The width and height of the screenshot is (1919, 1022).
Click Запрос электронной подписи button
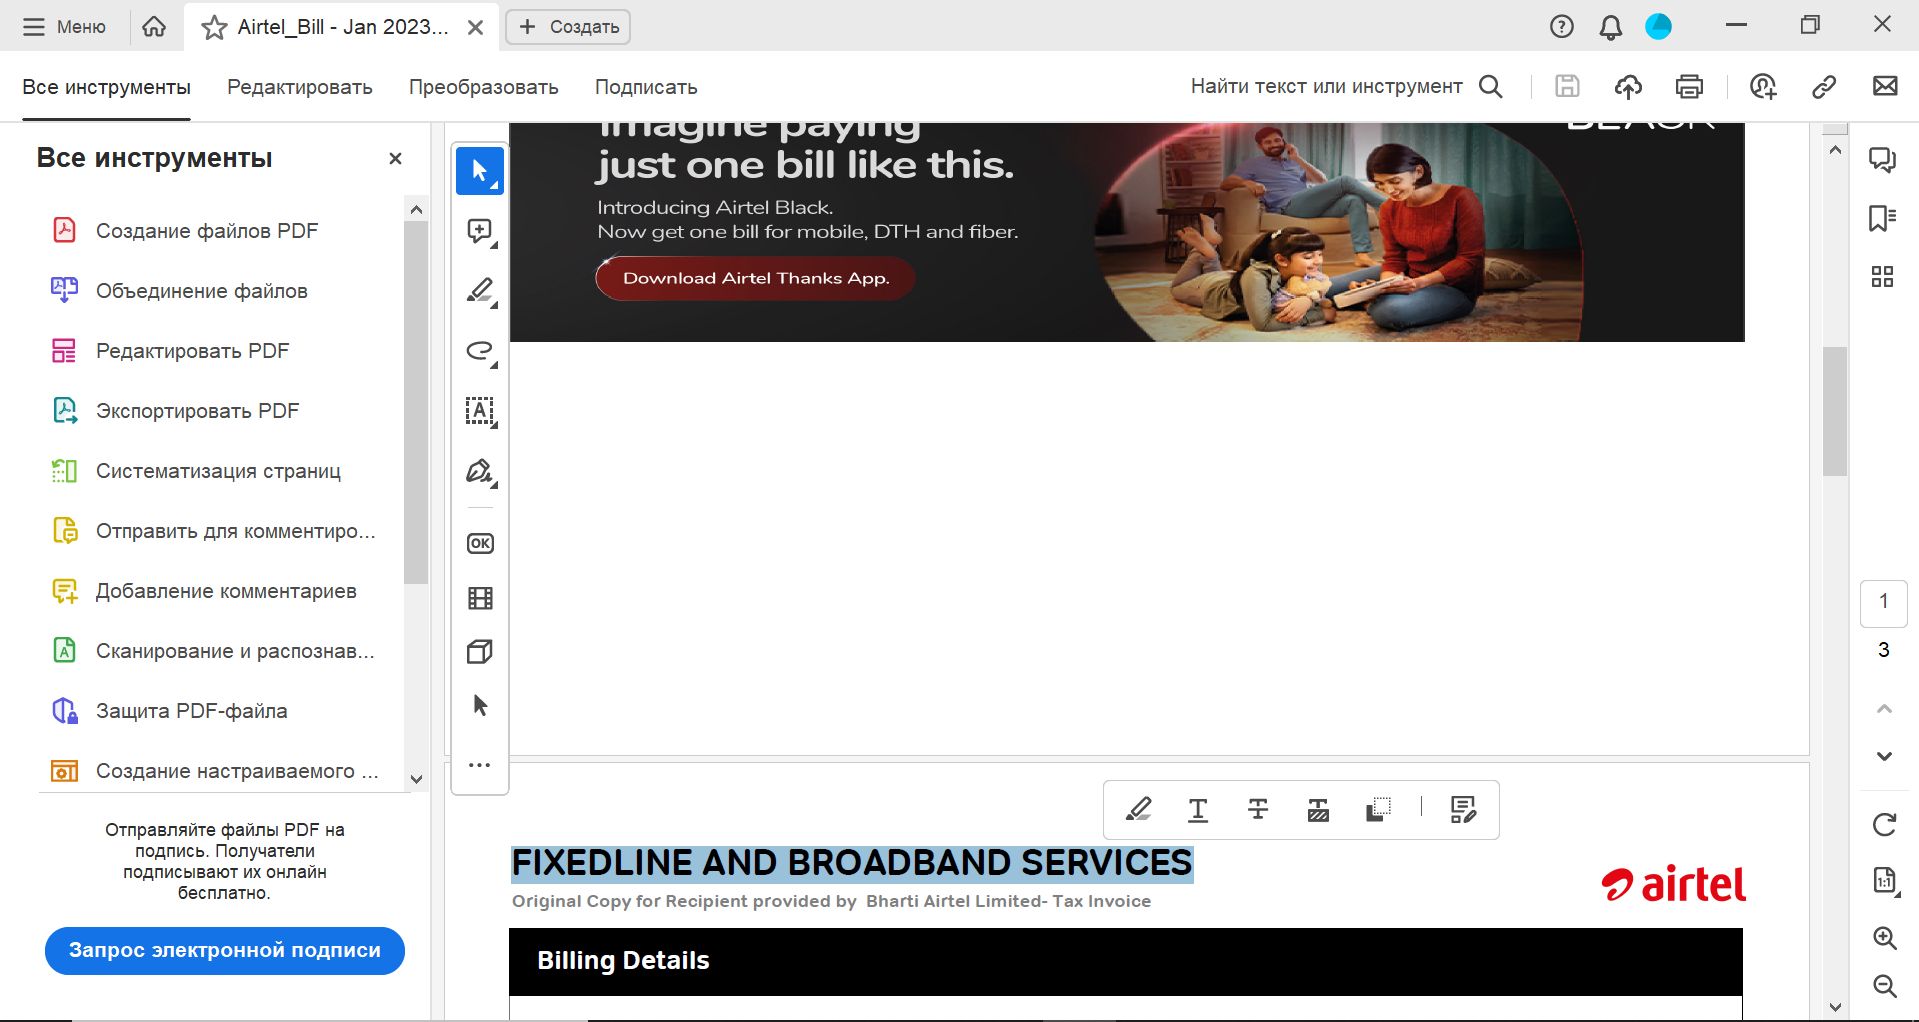225,950
